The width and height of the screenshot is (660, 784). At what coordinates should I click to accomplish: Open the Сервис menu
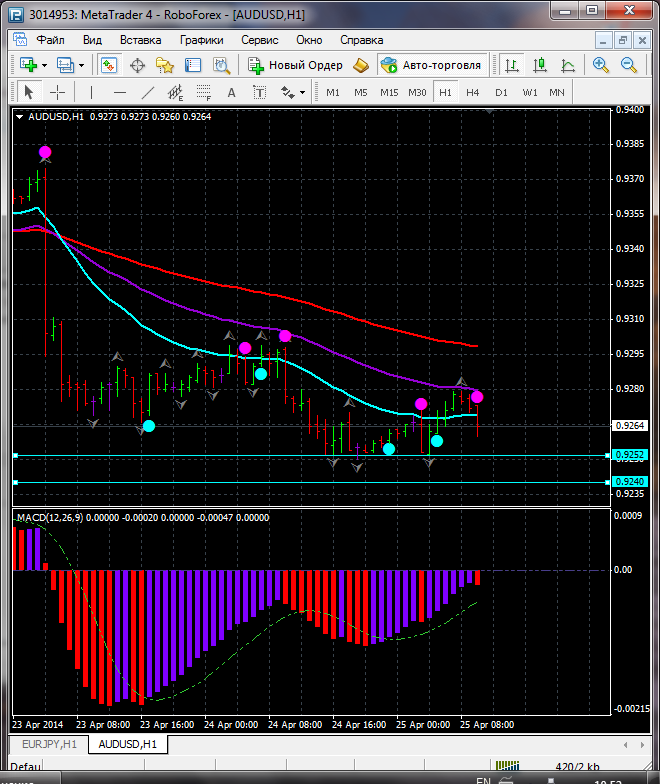coord(260,40)
